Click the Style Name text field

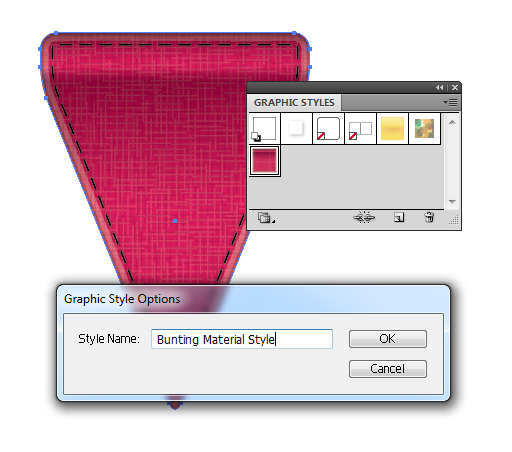click(x=242, y=339)
